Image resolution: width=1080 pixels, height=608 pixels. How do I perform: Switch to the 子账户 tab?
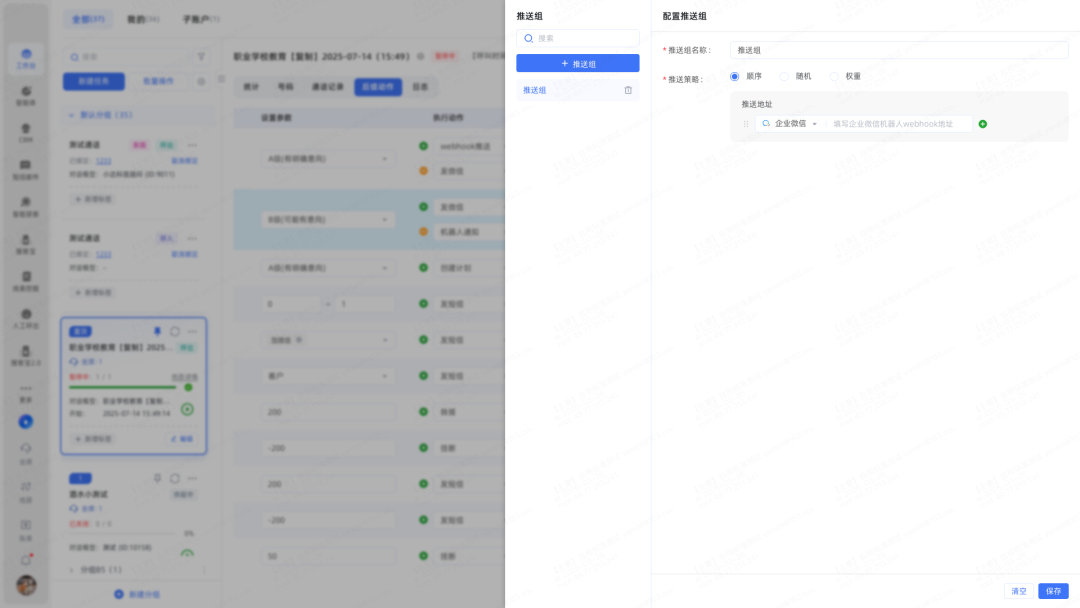click(x=200, y=19)
